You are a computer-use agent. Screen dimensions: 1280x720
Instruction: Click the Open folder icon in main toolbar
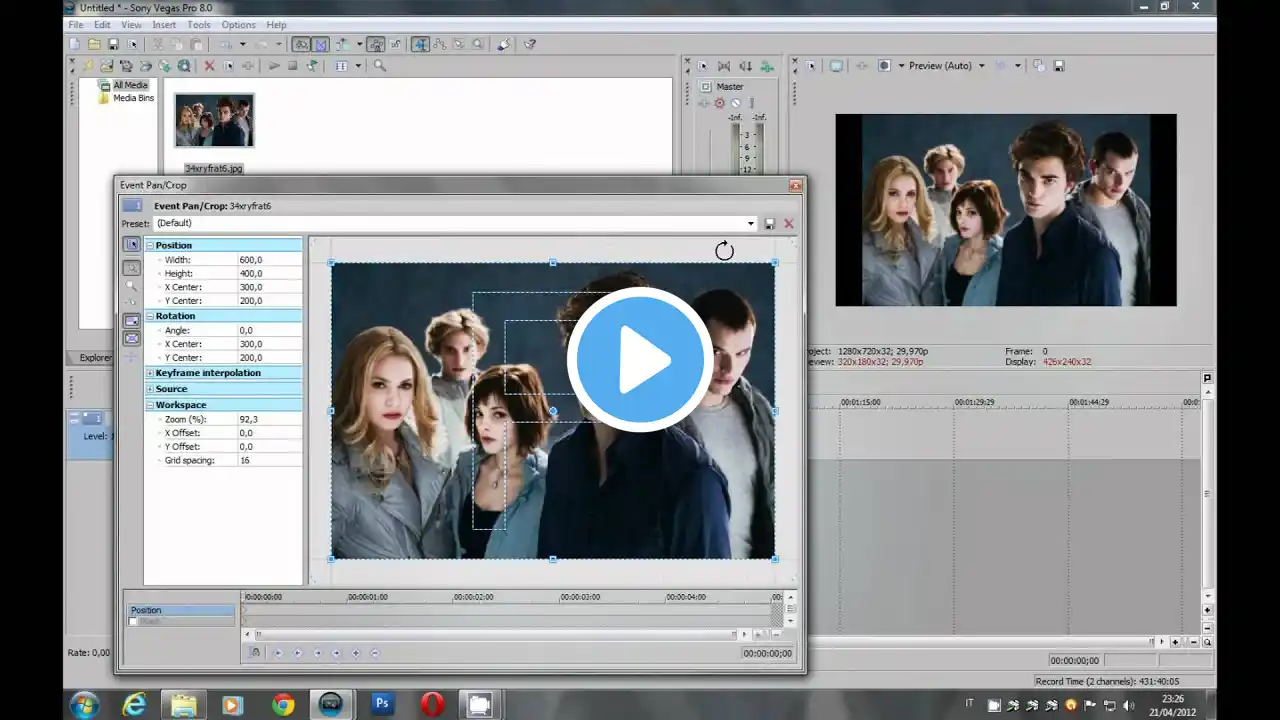tap(94, 44)
